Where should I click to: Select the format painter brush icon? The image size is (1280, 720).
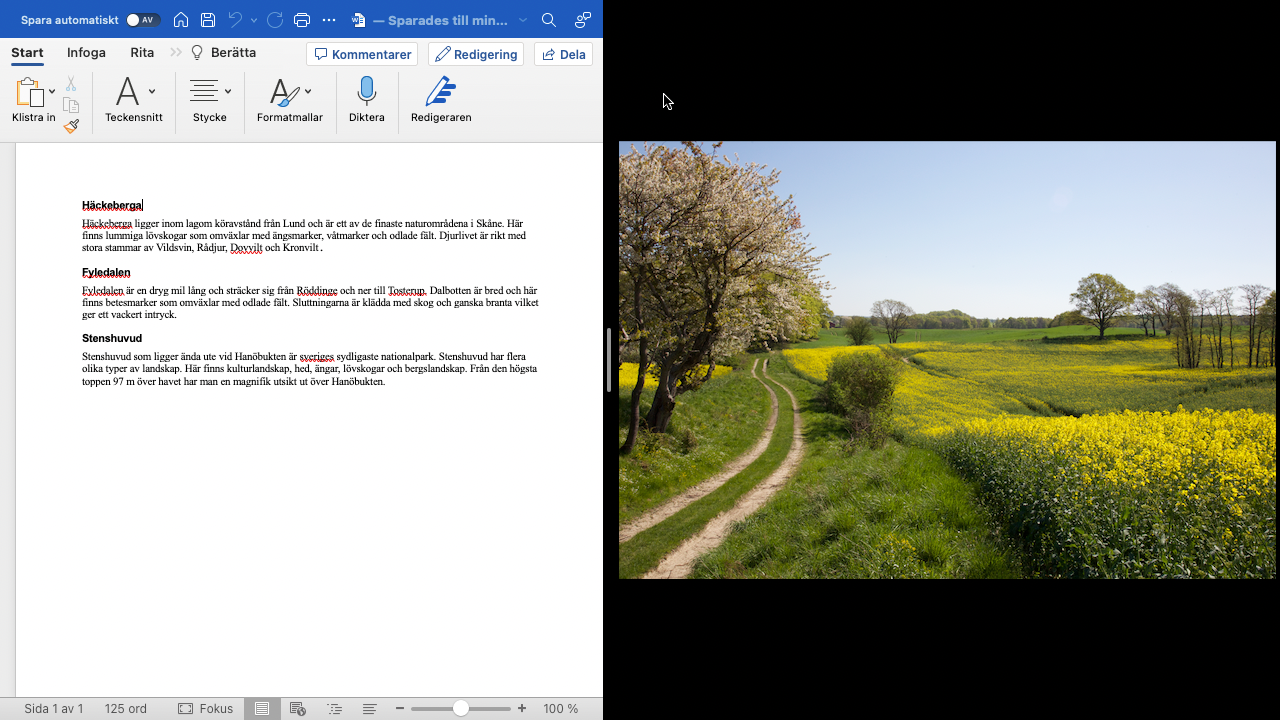click(x=71, y=127)
